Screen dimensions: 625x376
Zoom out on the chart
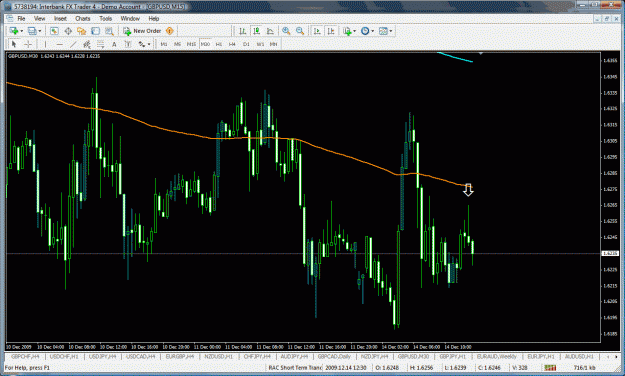tap(300, 31)
